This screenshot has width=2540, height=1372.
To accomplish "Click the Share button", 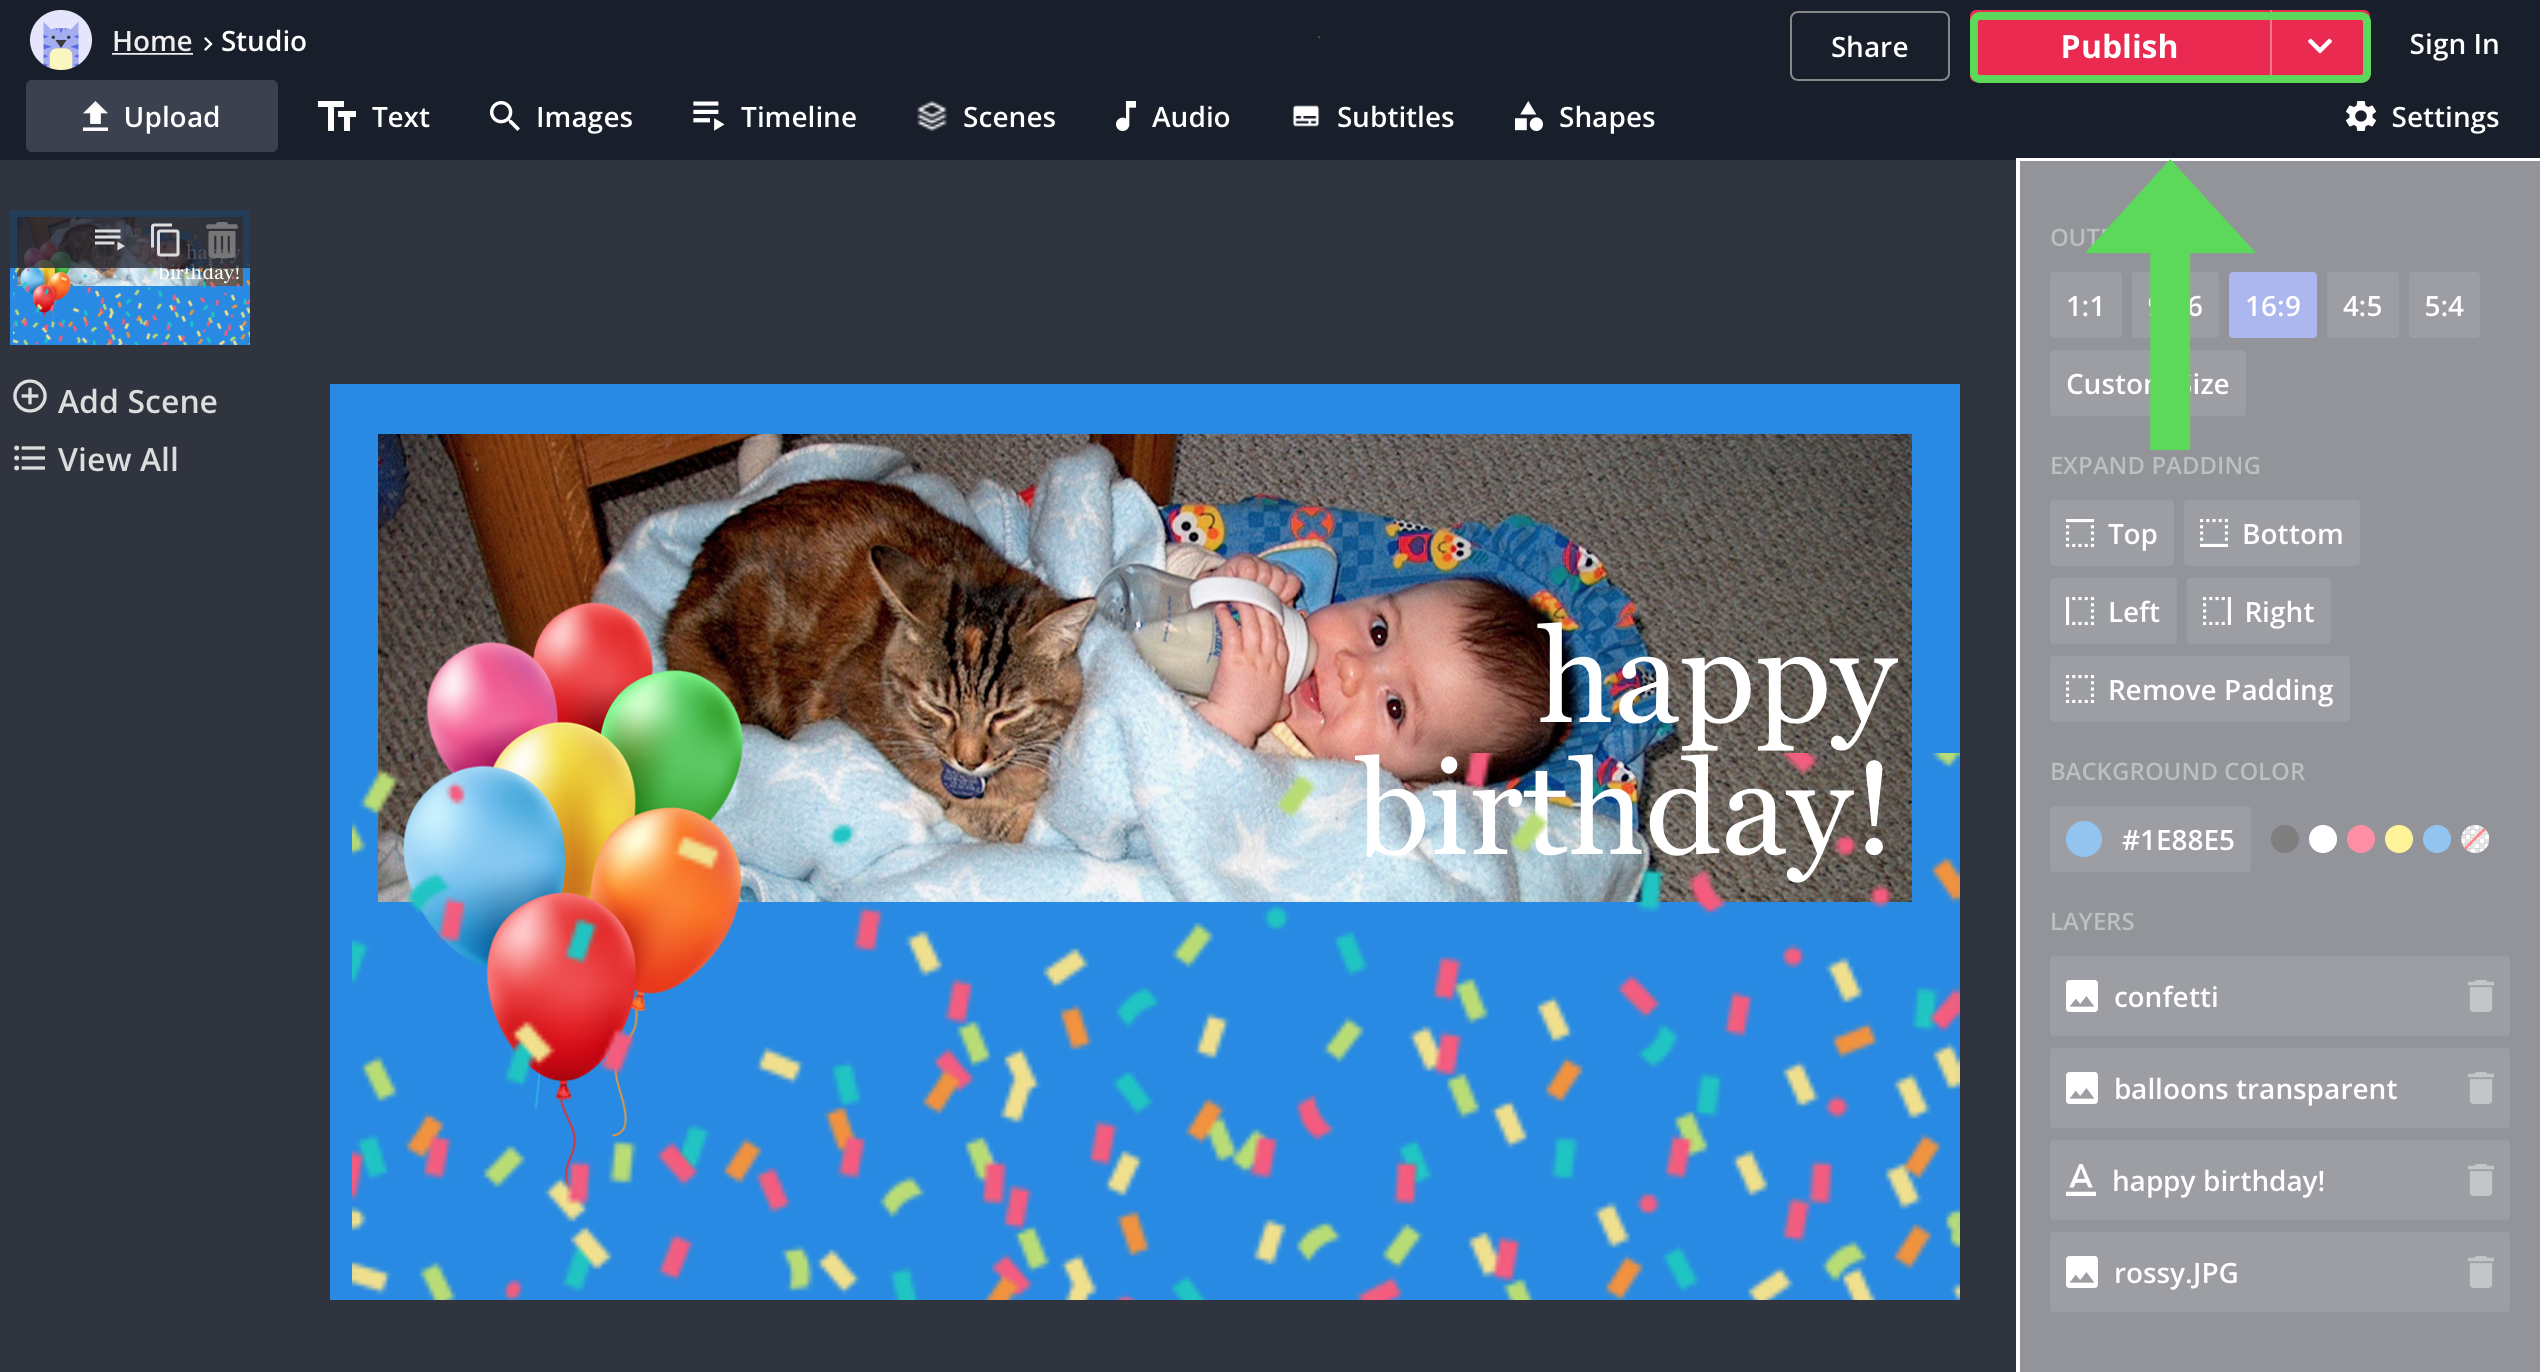I will coord(1868,46).
